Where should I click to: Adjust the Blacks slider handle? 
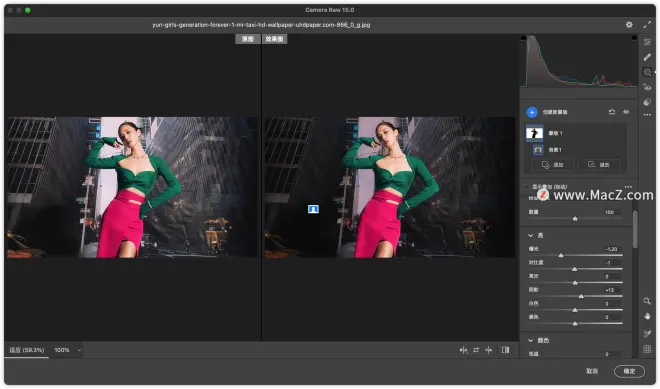(575, 324)
